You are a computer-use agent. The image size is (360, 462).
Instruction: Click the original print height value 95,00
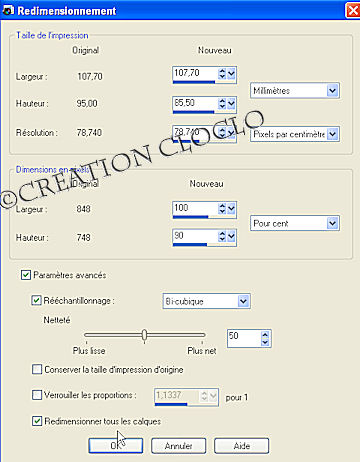(x=87, y=103)
